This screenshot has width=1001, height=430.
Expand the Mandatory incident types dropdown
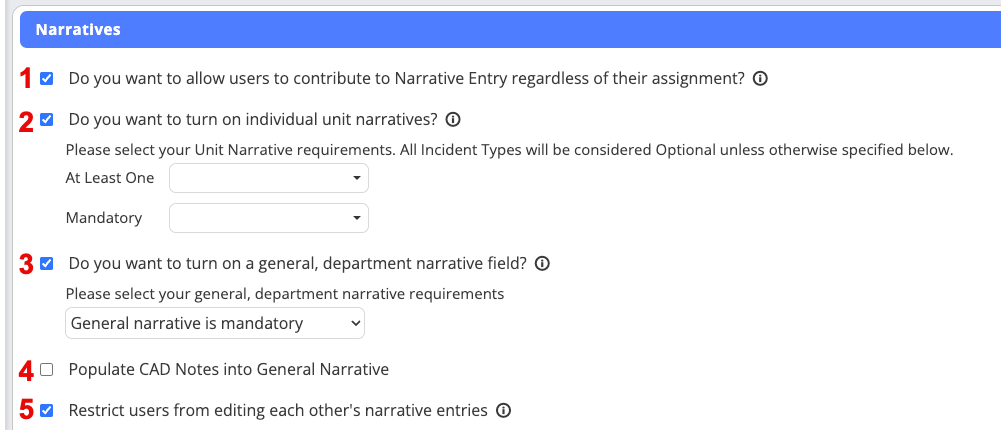(269, 218)
